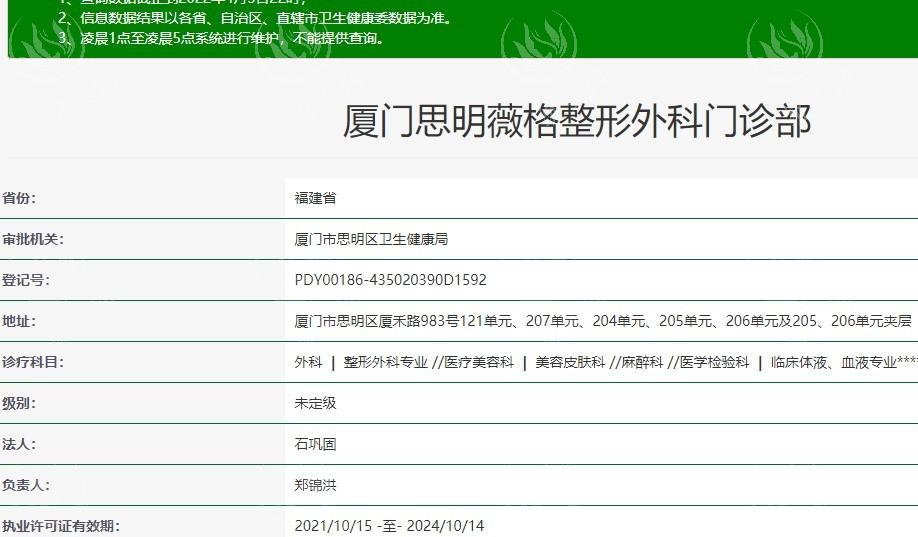This screenshot has width=918, height=537.
Task: Select the name 郑锦洪
Action: (316, 485)
